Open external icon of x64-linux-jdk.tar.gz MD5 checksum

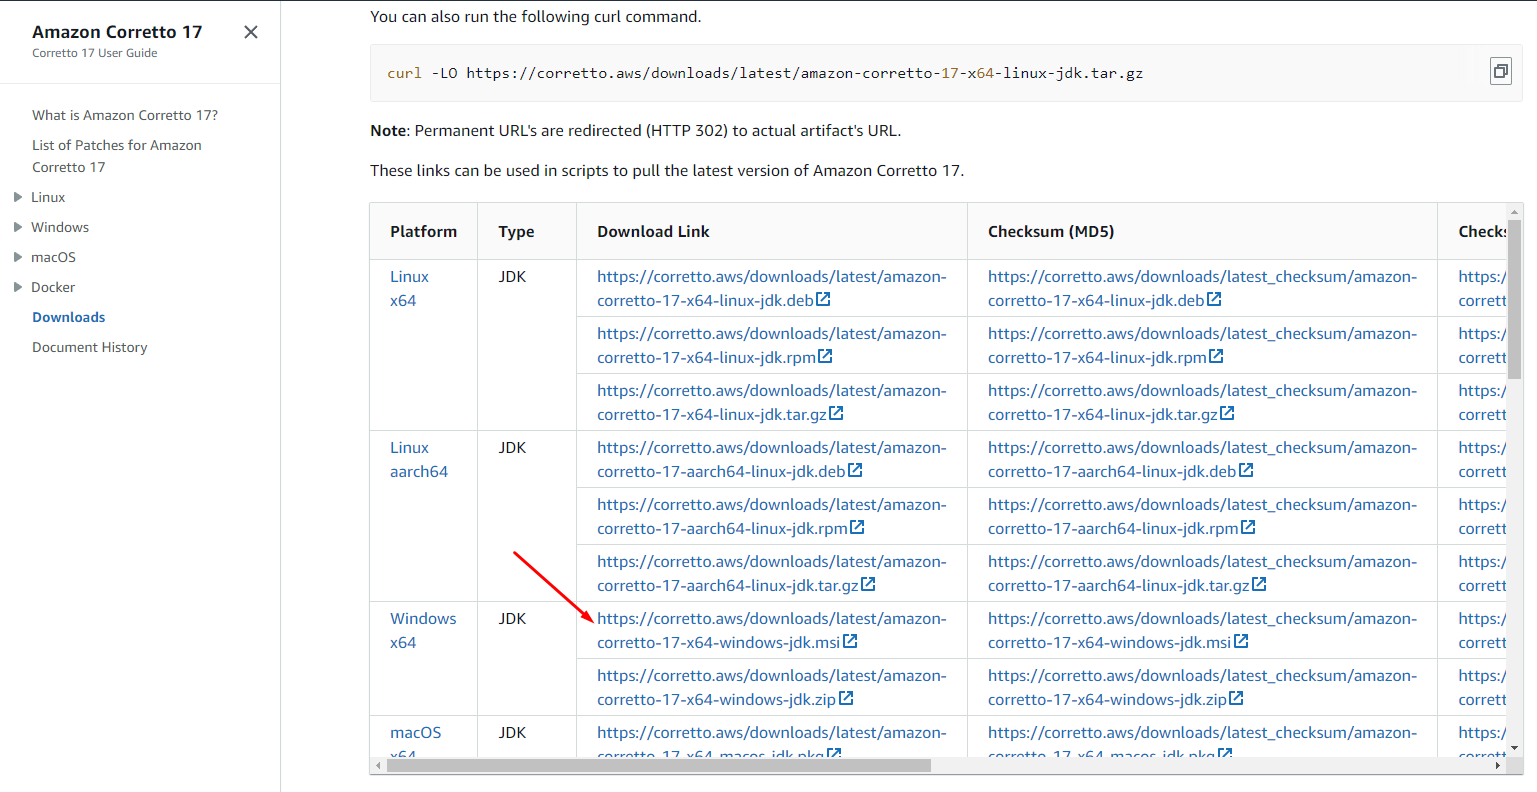[1227, 413]
